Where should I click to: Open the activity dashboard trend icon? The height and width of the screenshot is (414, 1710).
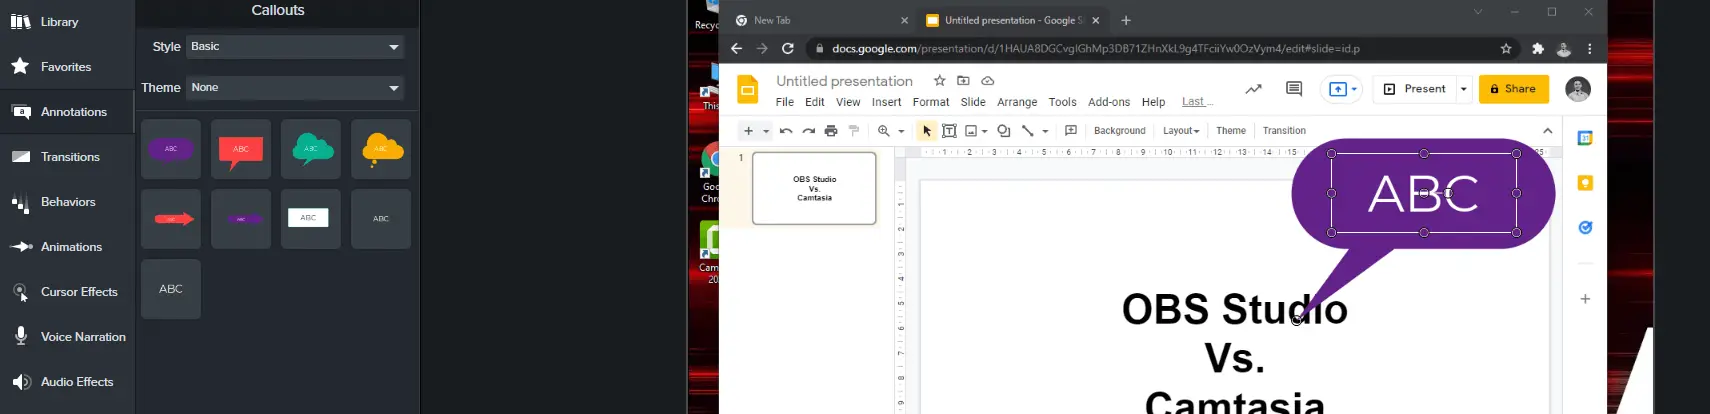tap(1253, 89)
